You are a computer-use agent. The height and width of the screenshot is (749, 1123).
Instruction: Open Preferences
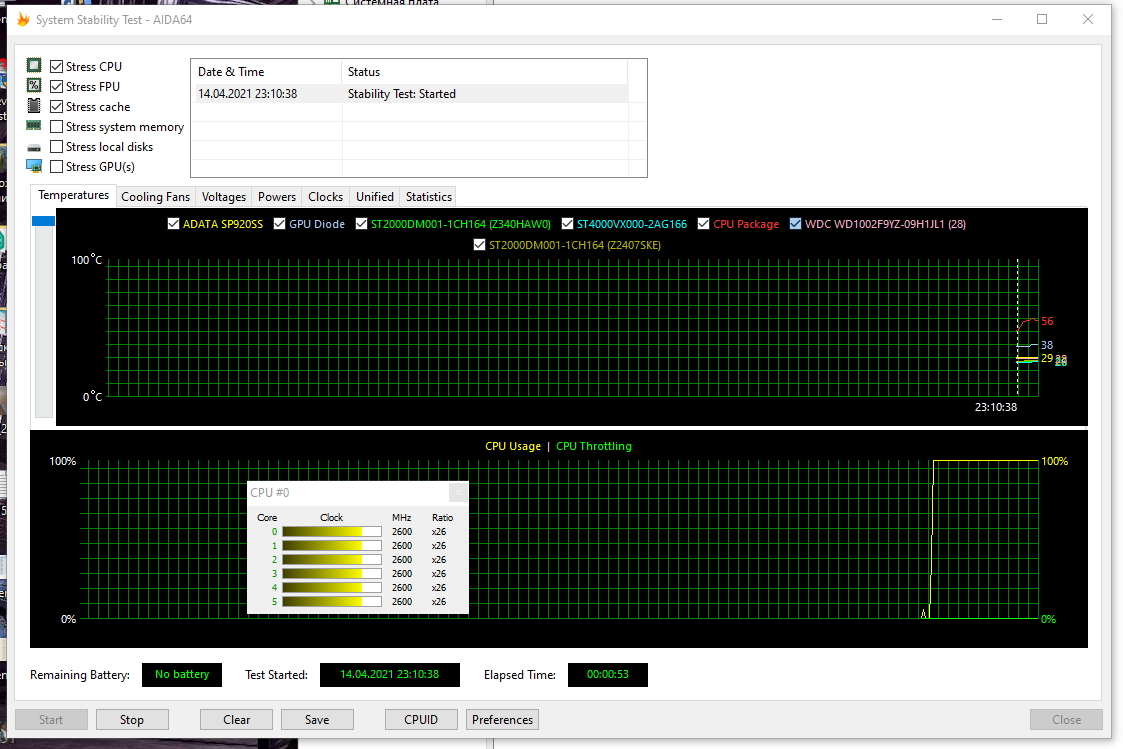coord(502,720)
